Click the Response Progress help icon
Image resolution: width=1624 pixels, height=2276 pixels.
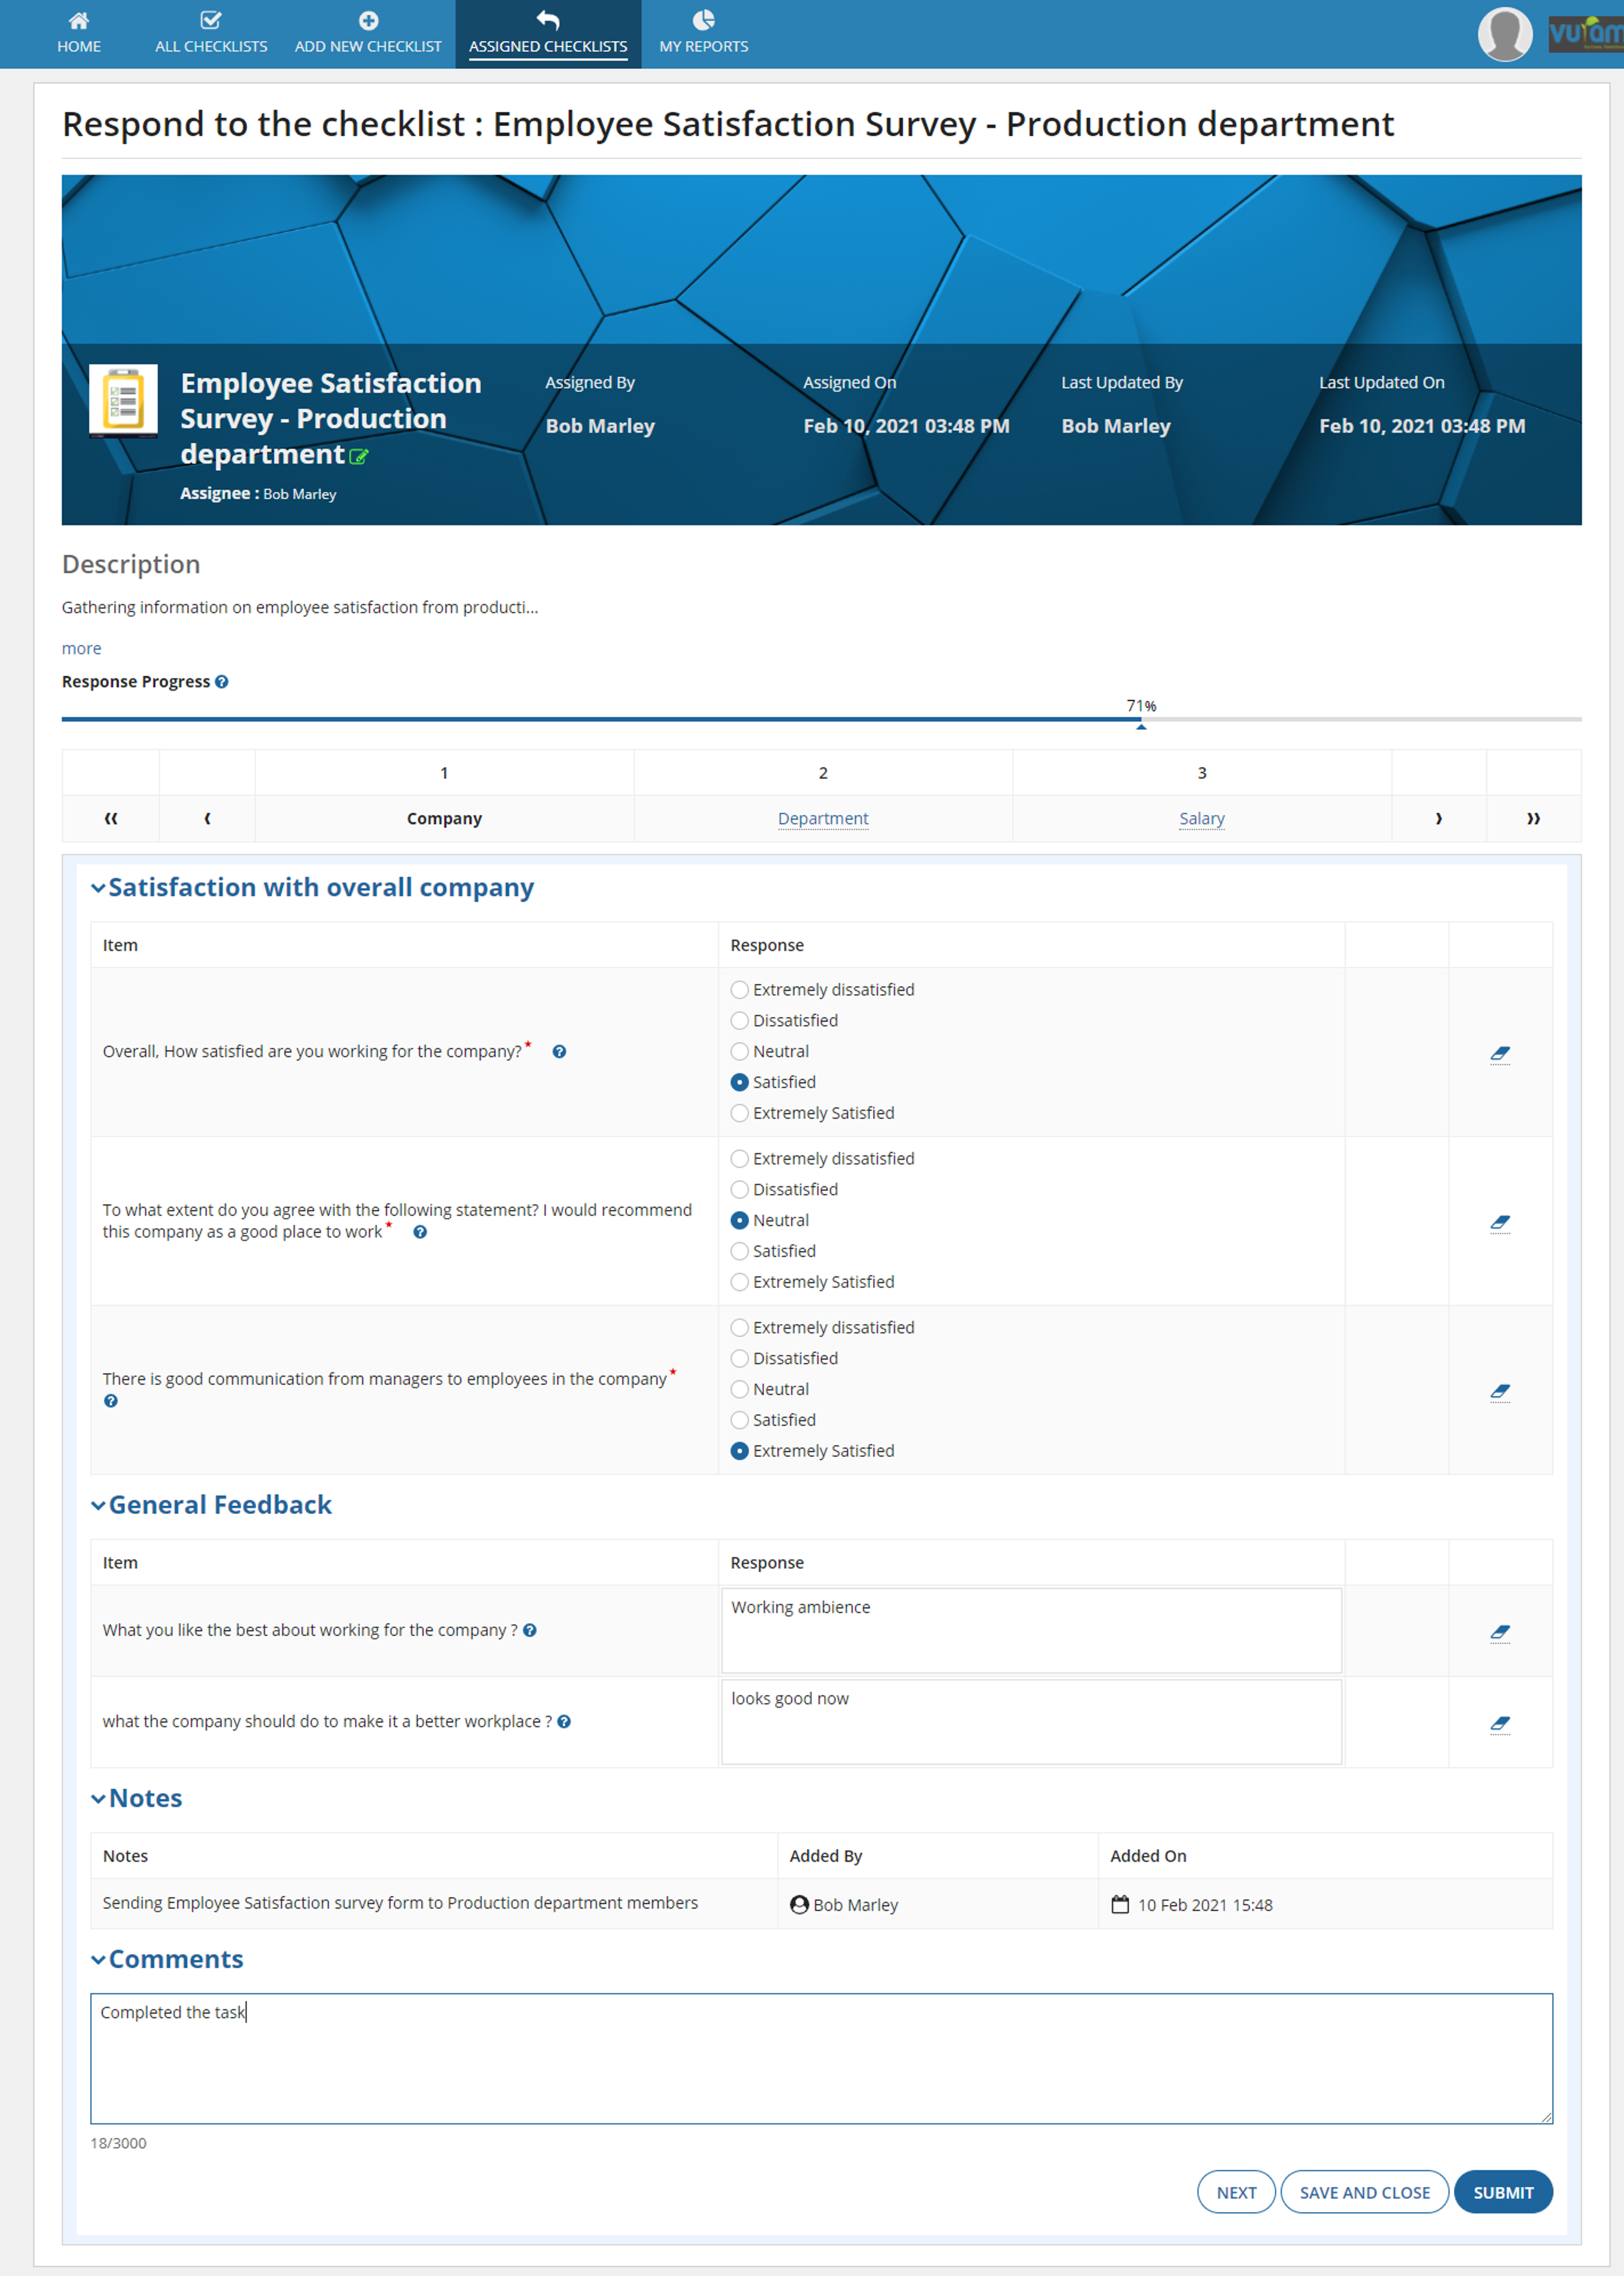tap(222, 682)
